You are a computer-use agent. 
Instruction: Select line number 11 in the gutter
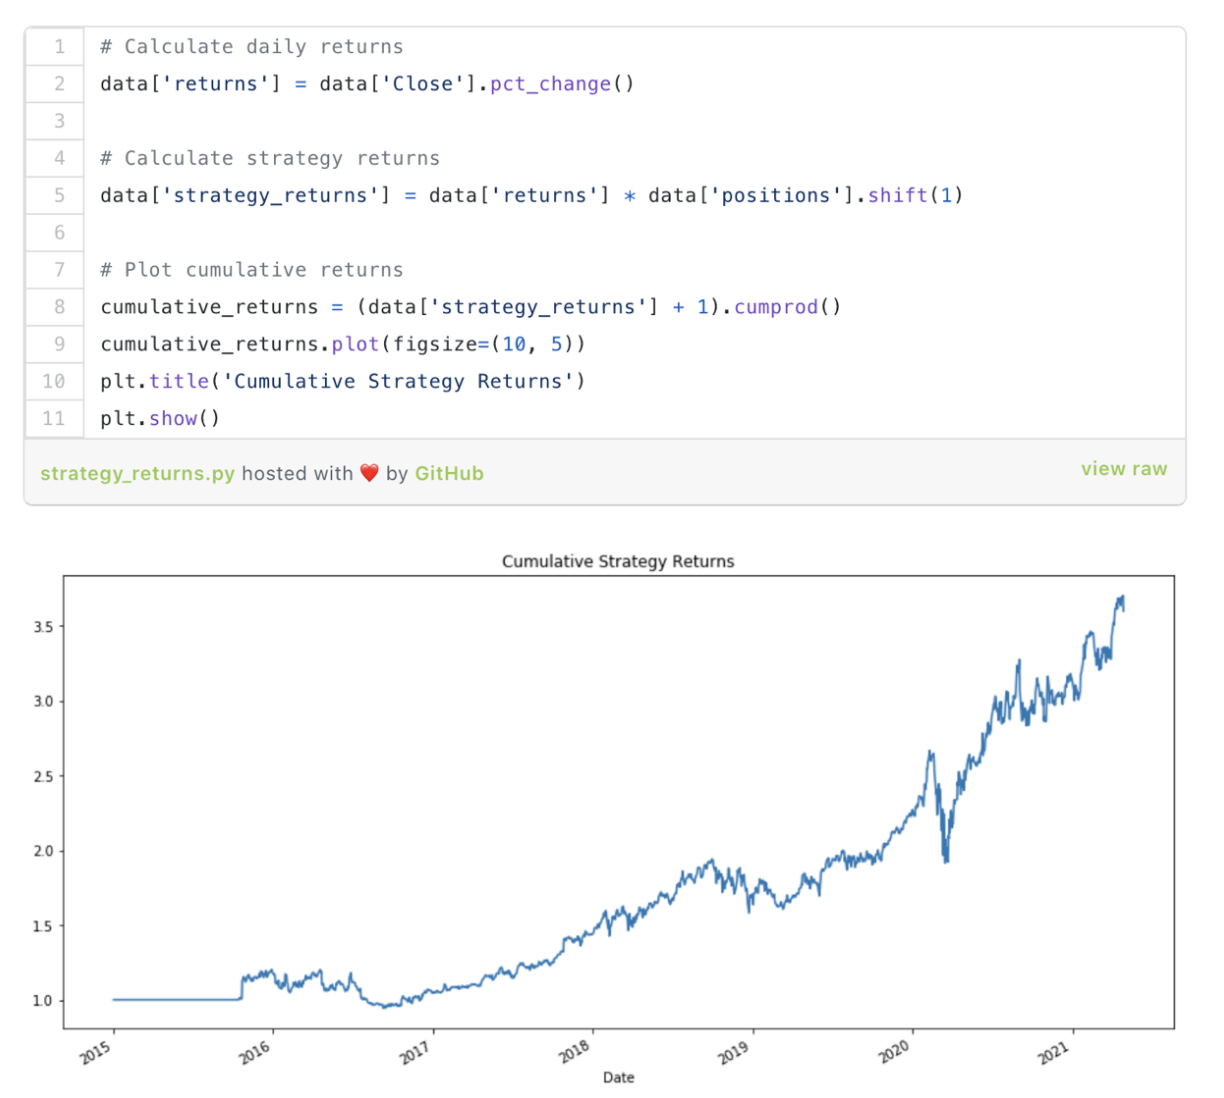(54, 418)
